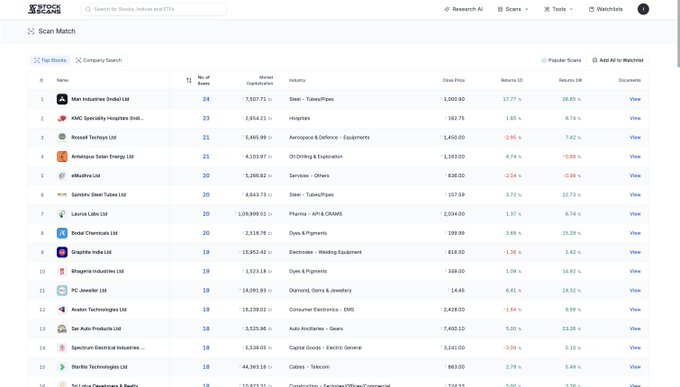Open the Sterlite Technologies logo icon
Screen dimensions: 680x387
tap(62, 367)
